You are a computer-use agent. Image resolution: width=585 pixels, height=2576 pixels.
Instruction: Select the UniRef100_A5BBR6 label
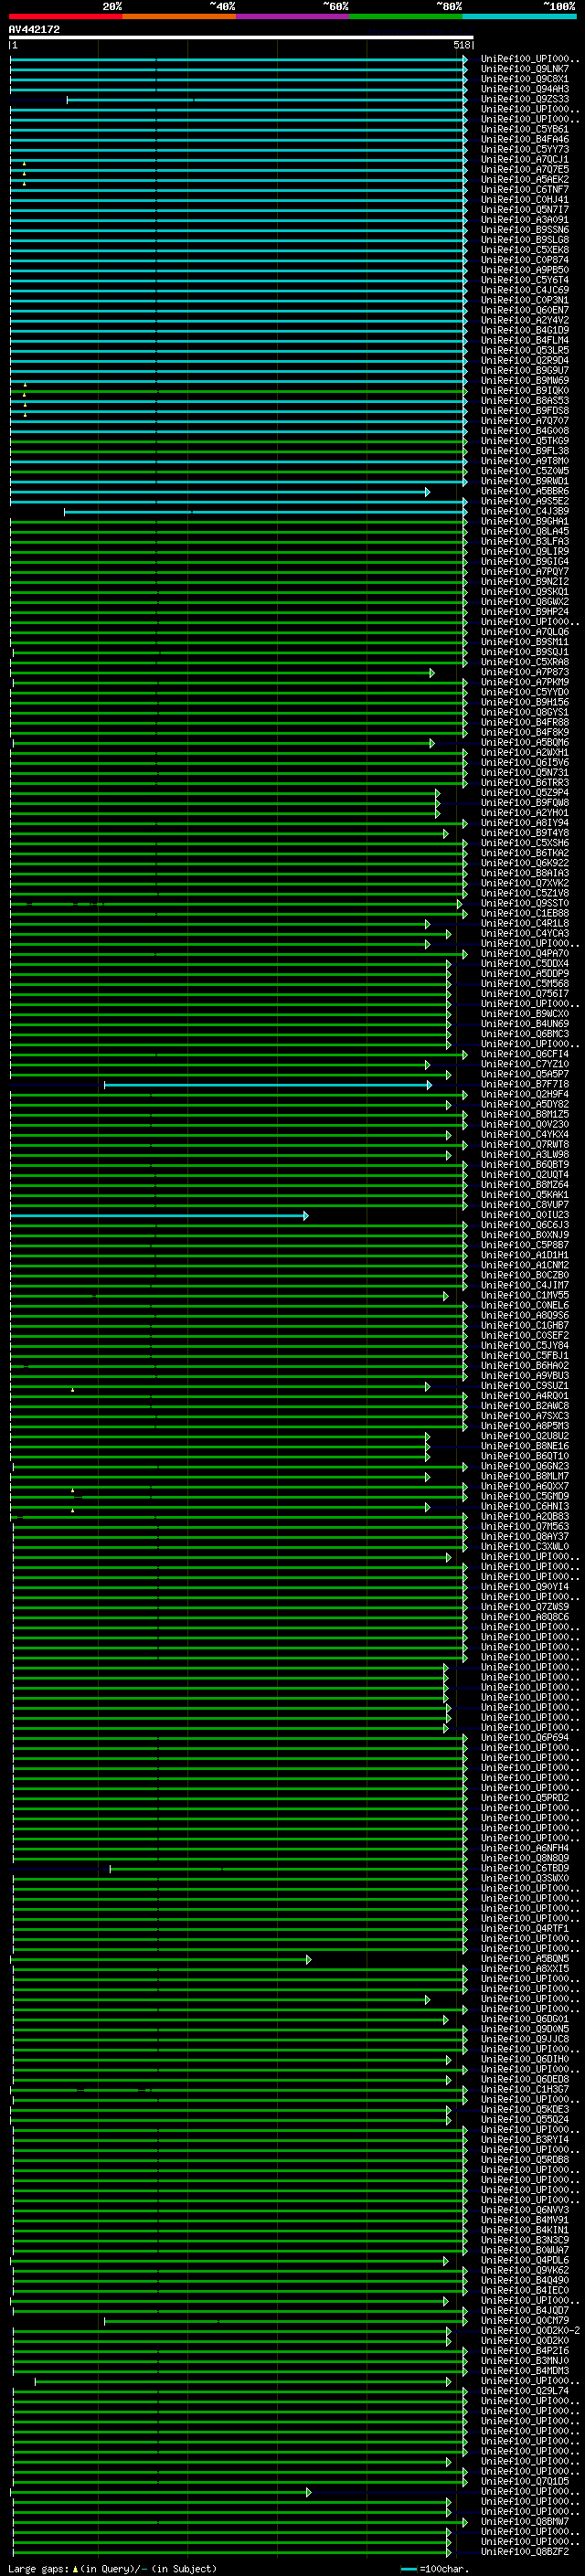[525, 491]
